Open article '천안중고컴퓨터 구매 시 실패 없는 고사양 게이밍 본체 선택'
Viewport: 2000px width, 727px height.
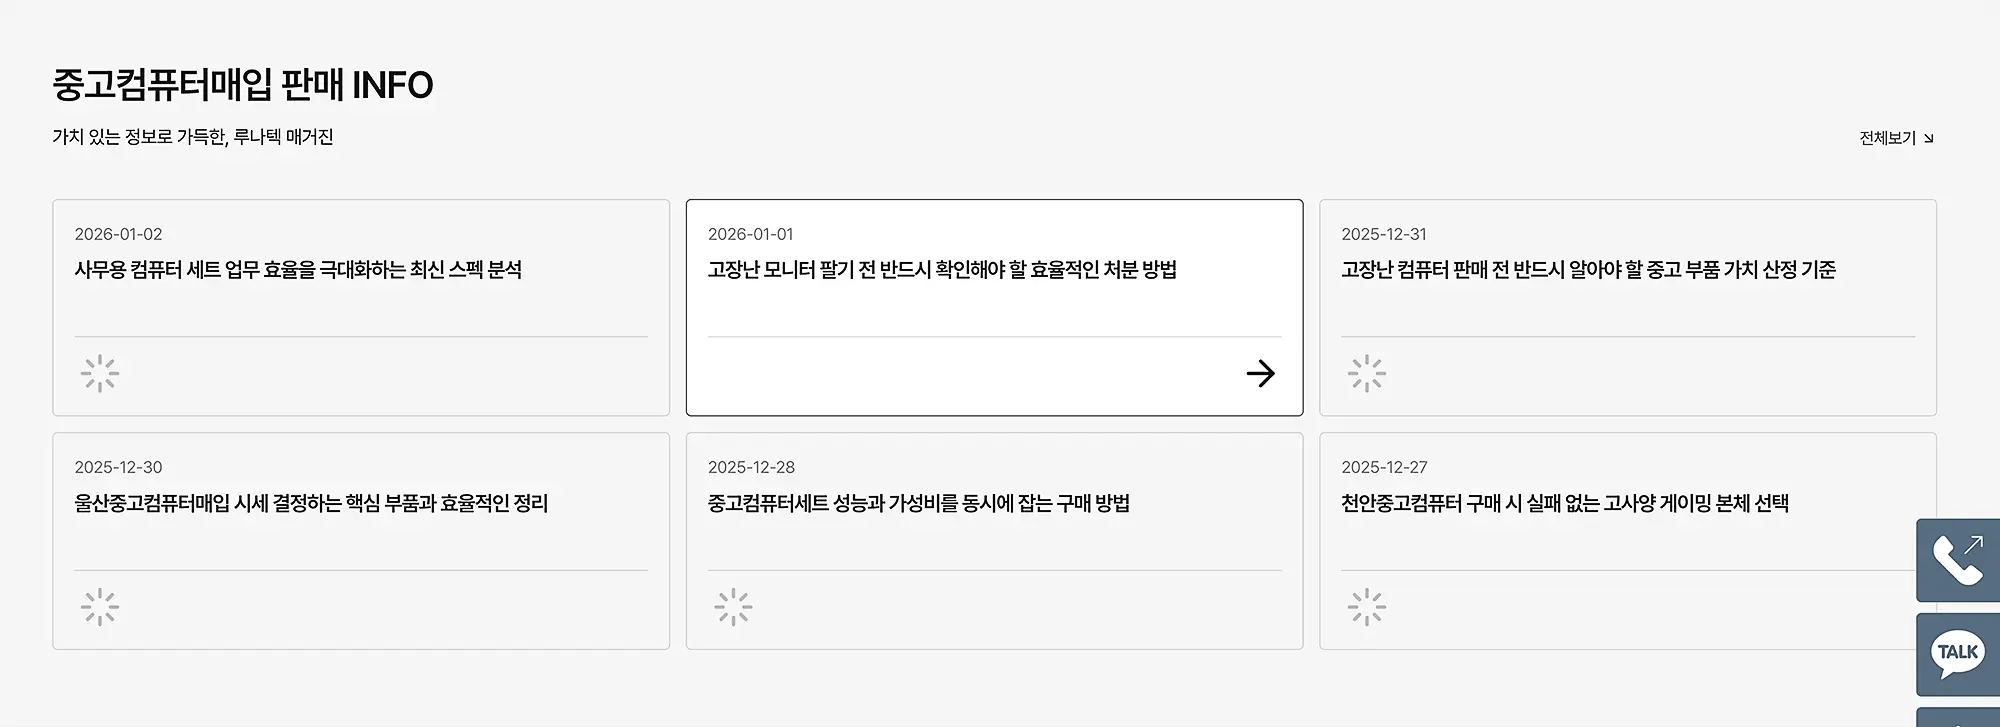point(1564,503)
